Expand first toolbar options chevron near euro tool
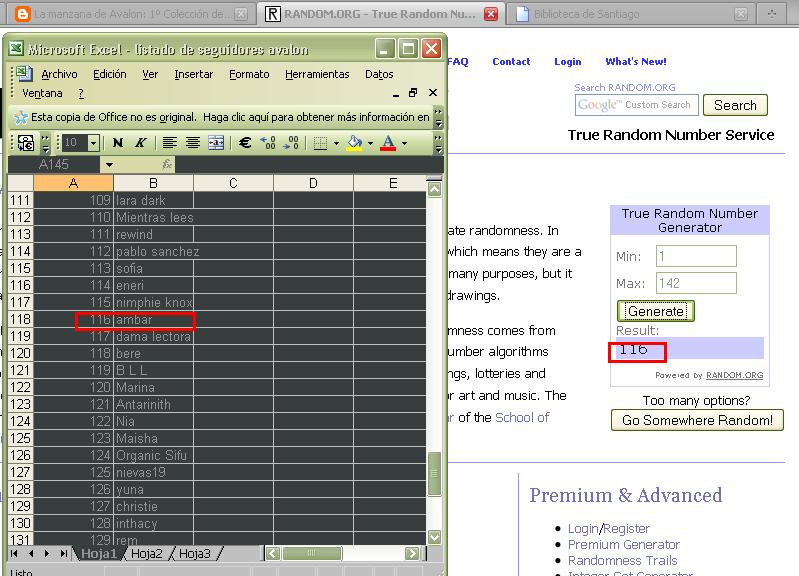This screenshot has height=576, width=799. 45,143
